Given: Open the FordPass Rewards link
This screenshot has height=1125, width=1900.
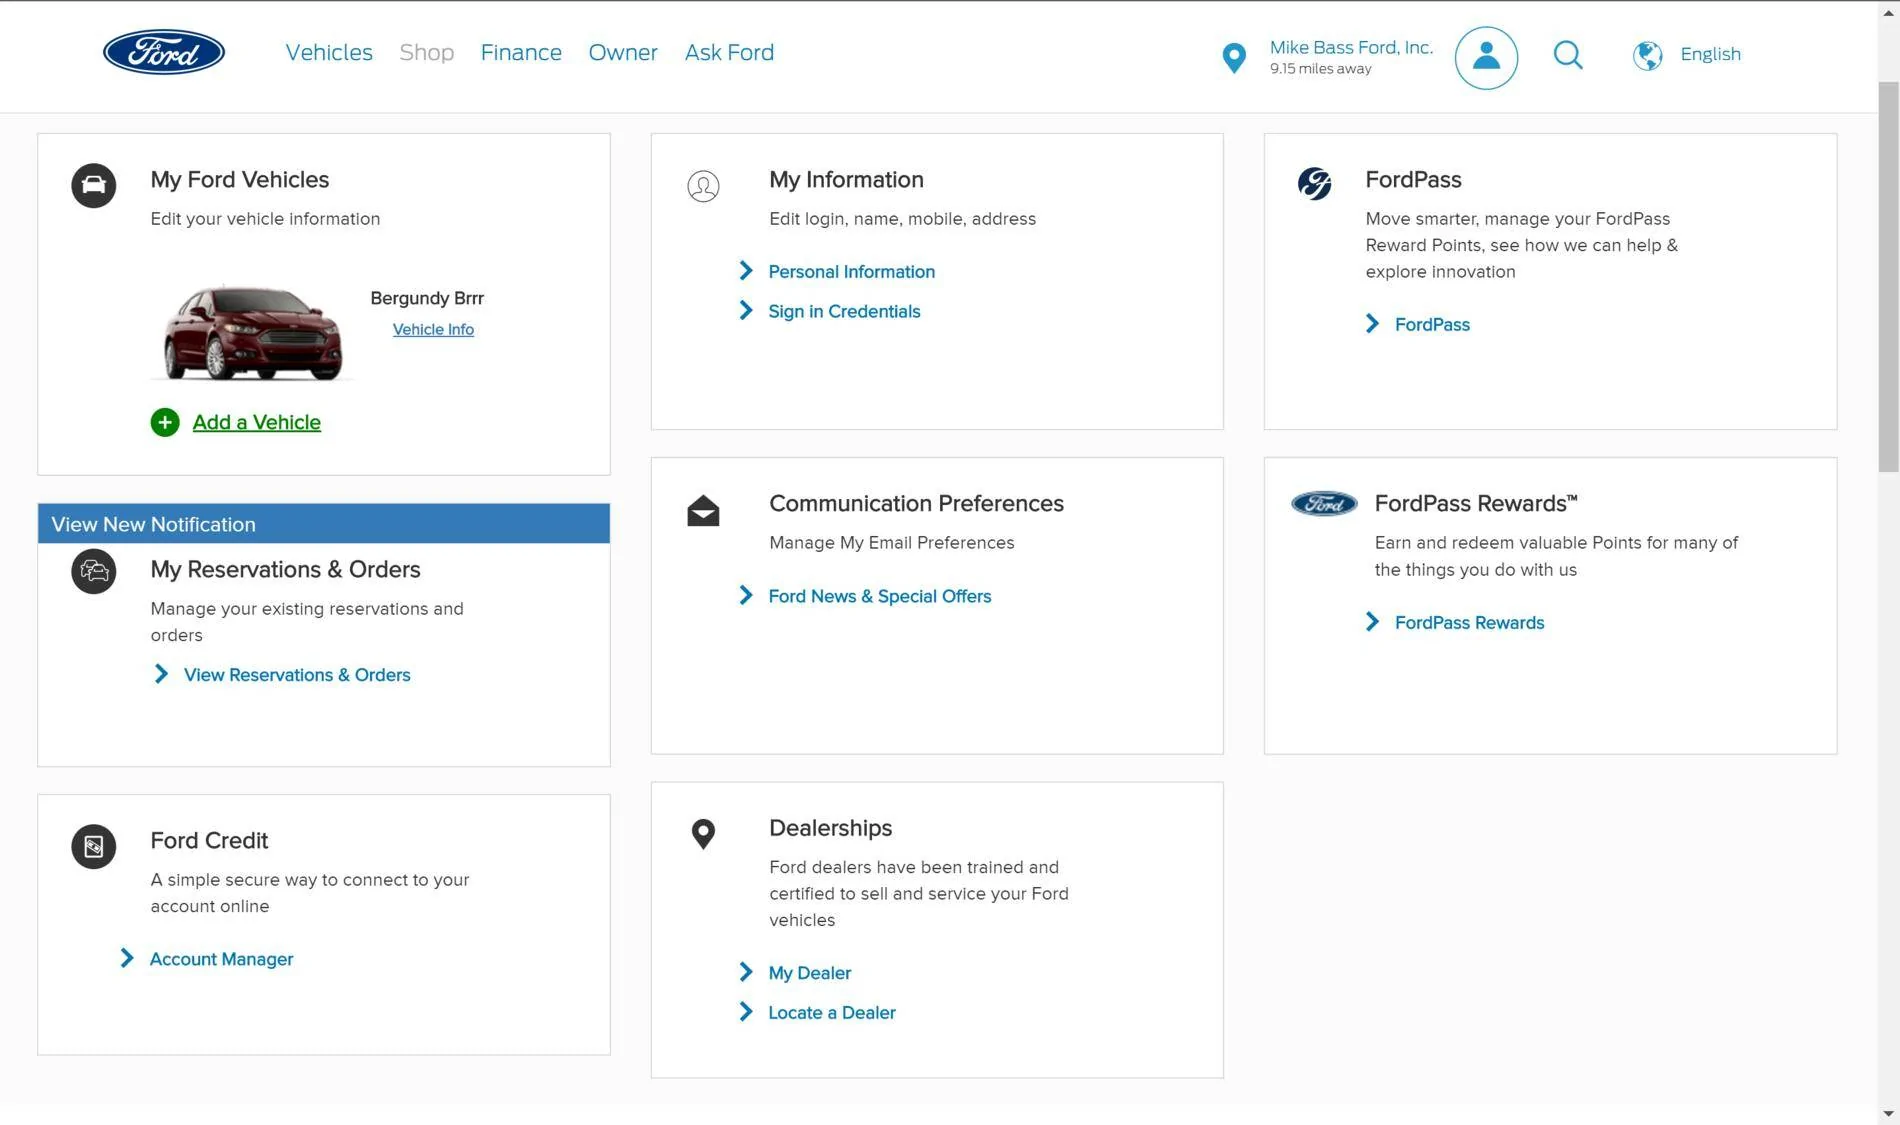Looking at the screenshot, I should (x=1469, y=623).
